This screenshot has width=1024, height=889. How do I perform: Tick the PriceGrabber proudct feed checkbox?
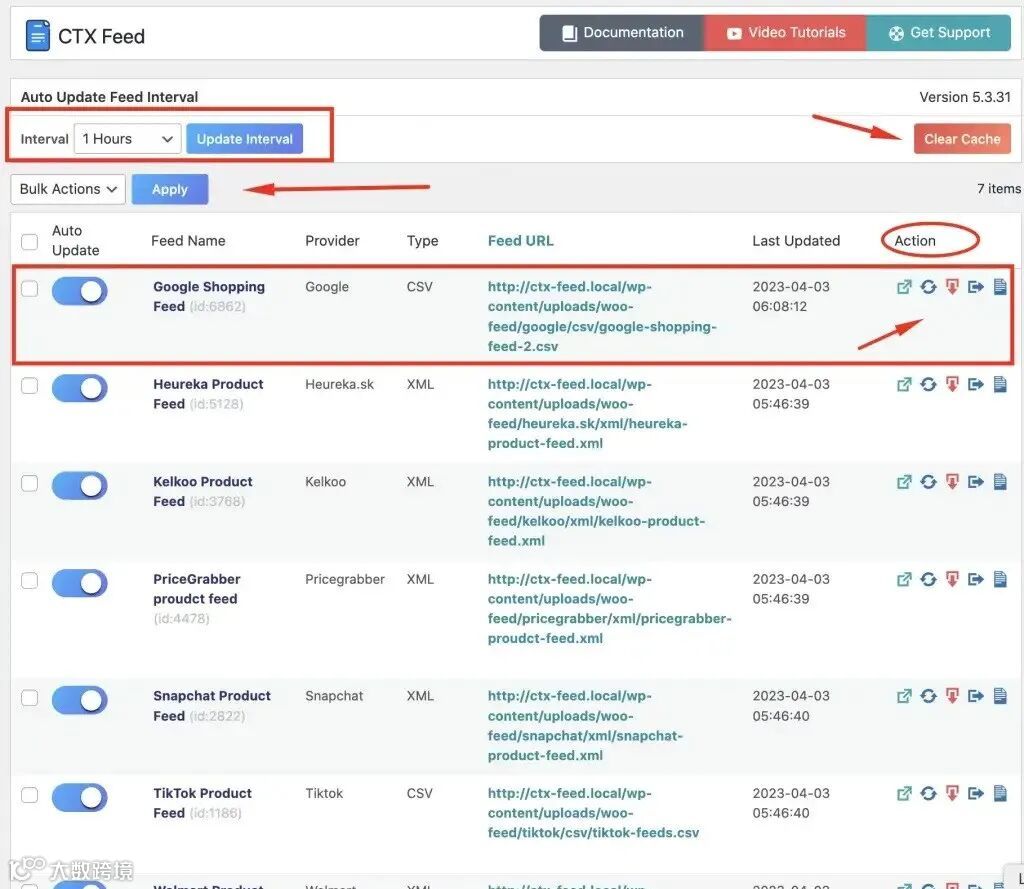(29, 580)
